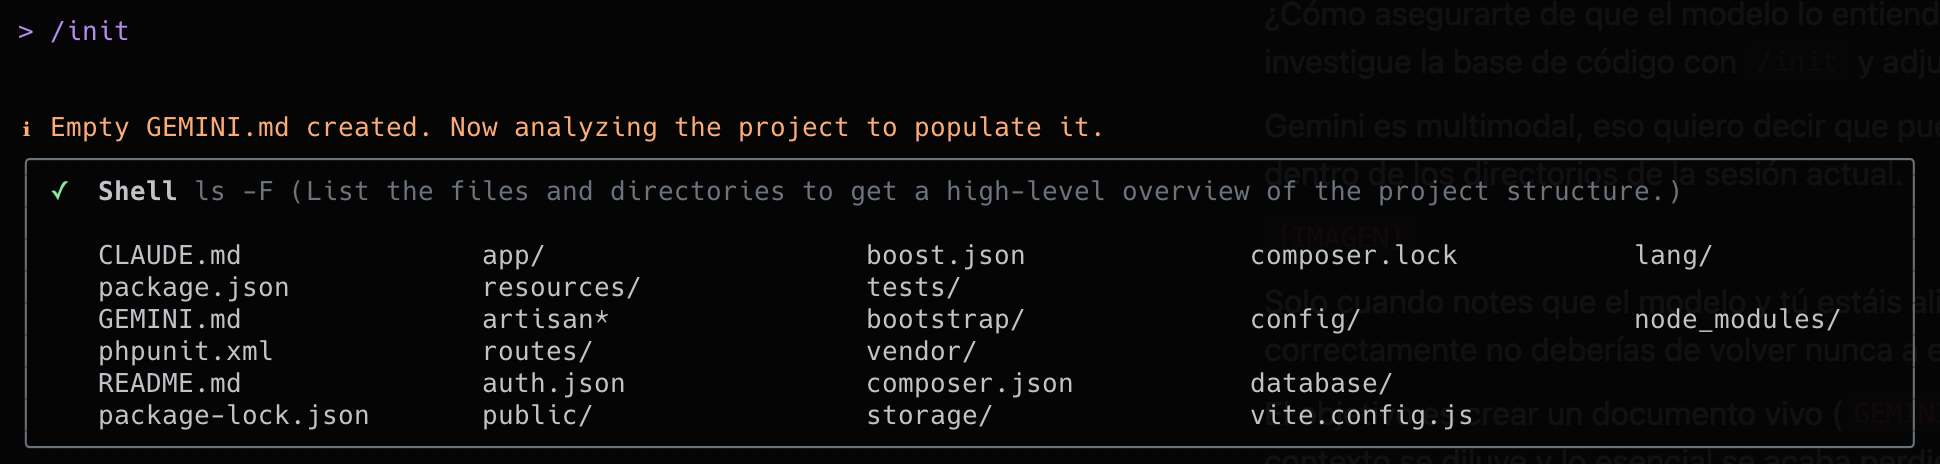This screenshot has width=1940, height=464.
Task: Click the green checkmark beside Shell
Action: (60, 191)
